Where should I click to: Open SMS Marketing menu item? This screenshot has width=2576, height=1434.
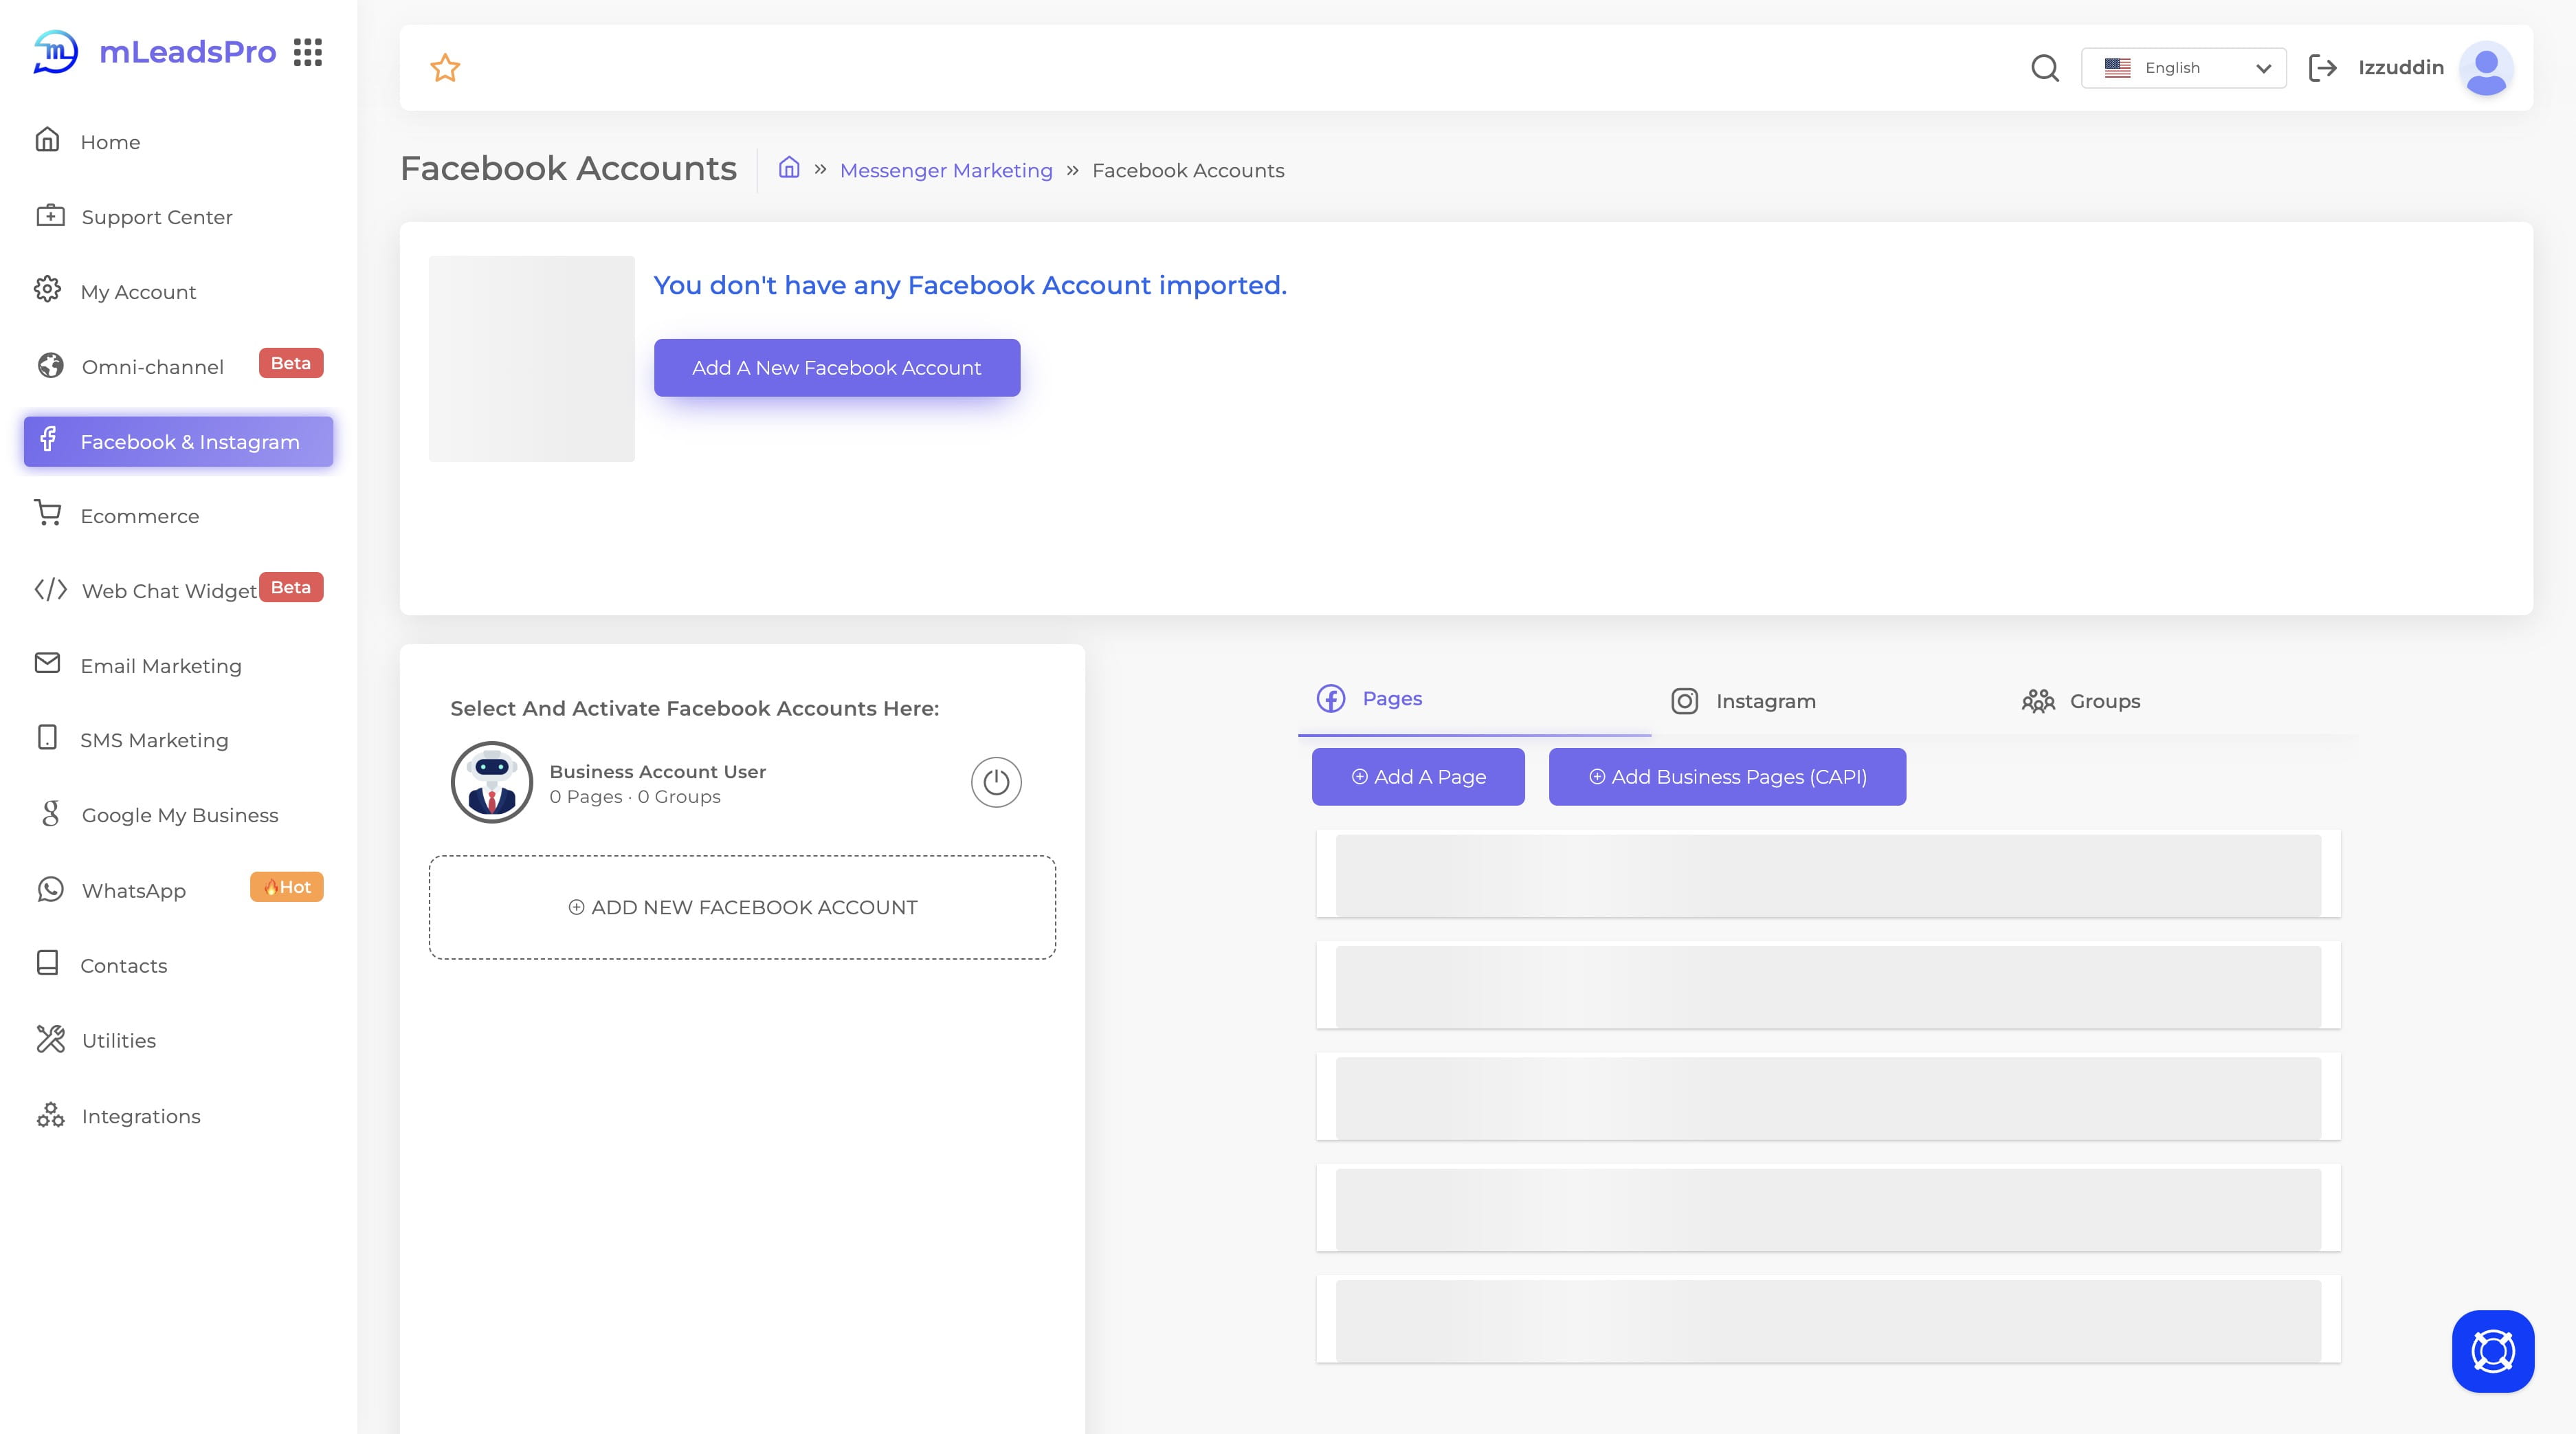coord(178,740)
